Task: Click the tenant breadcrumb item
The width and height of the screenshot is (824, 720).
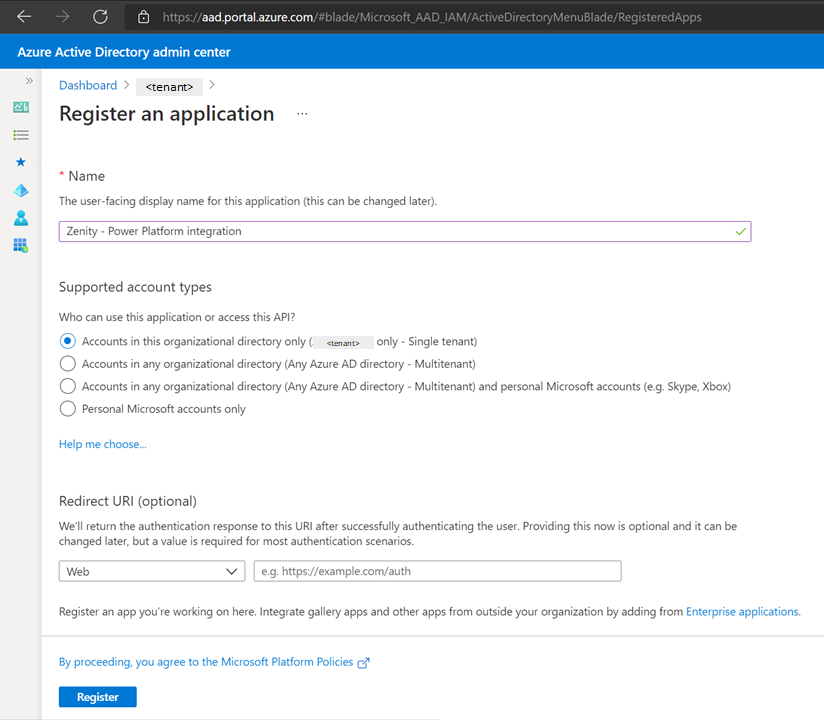Action: coord(169,87)
